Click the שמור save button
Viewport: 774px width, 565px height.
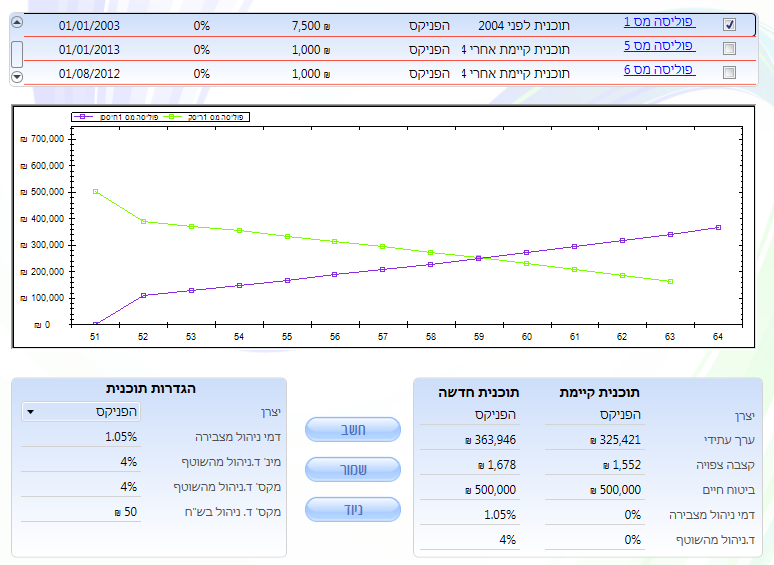click(352, 469)
